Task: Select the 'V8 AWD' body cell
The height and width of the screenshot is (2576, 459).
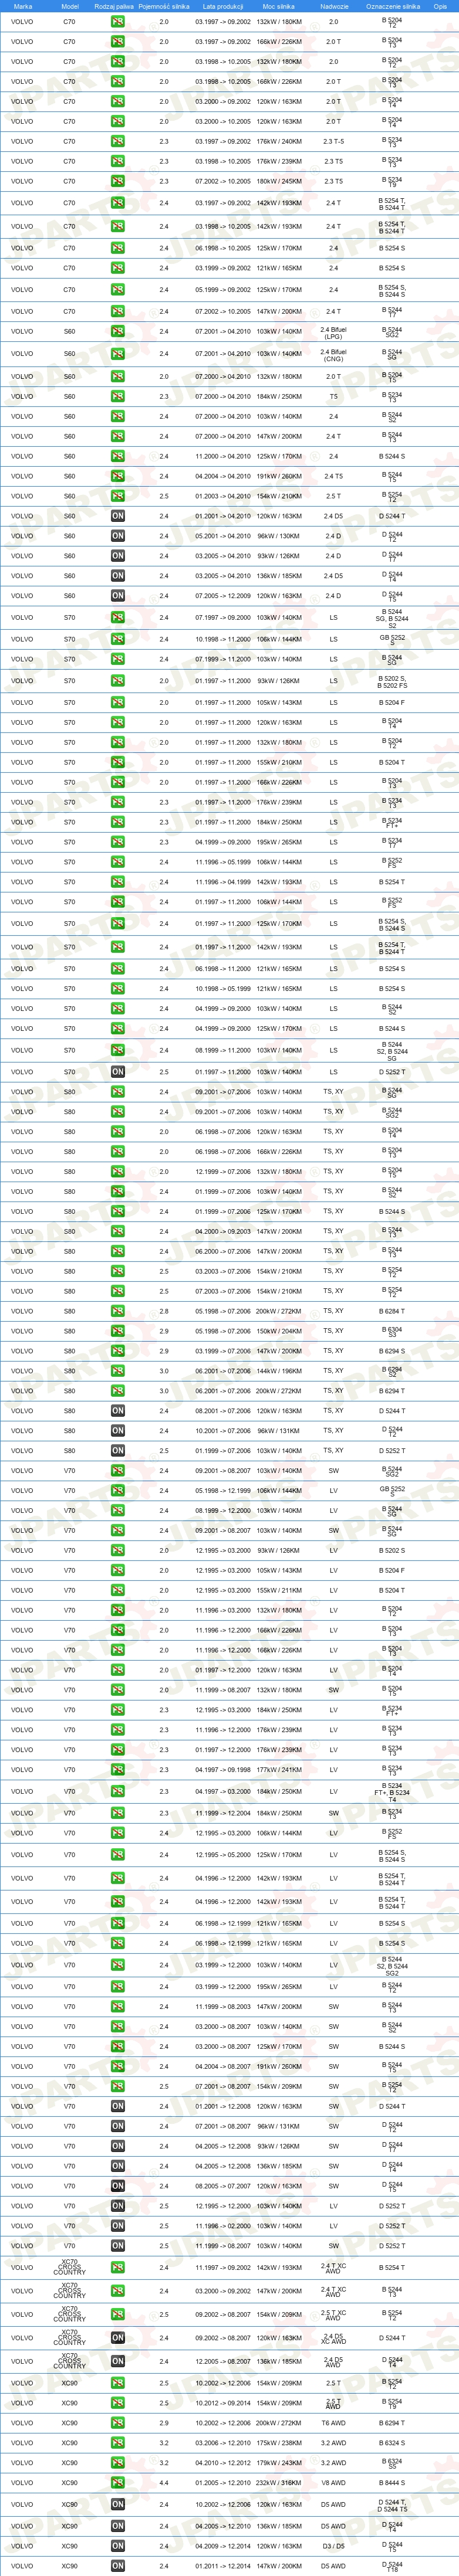Action: click(333, 2483)
